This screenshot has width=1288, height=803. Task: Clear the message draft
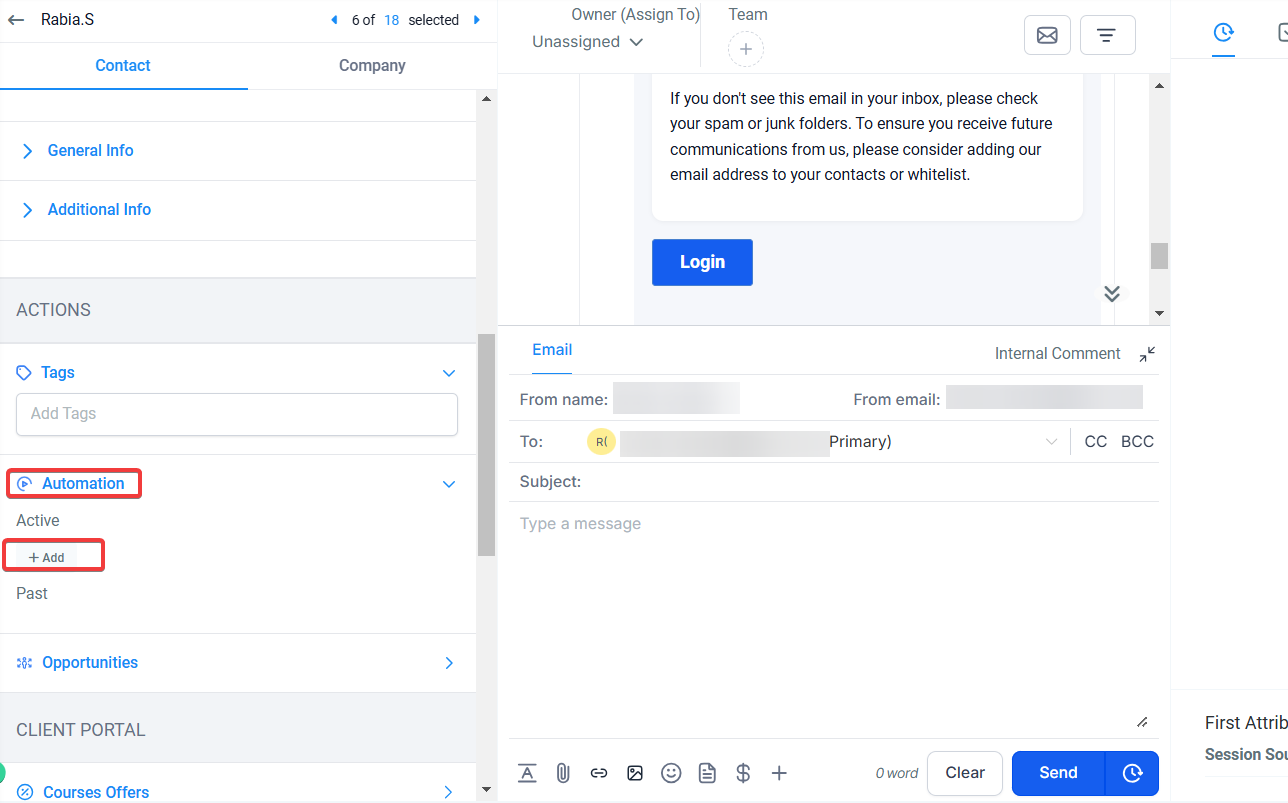tap(965, 773)
